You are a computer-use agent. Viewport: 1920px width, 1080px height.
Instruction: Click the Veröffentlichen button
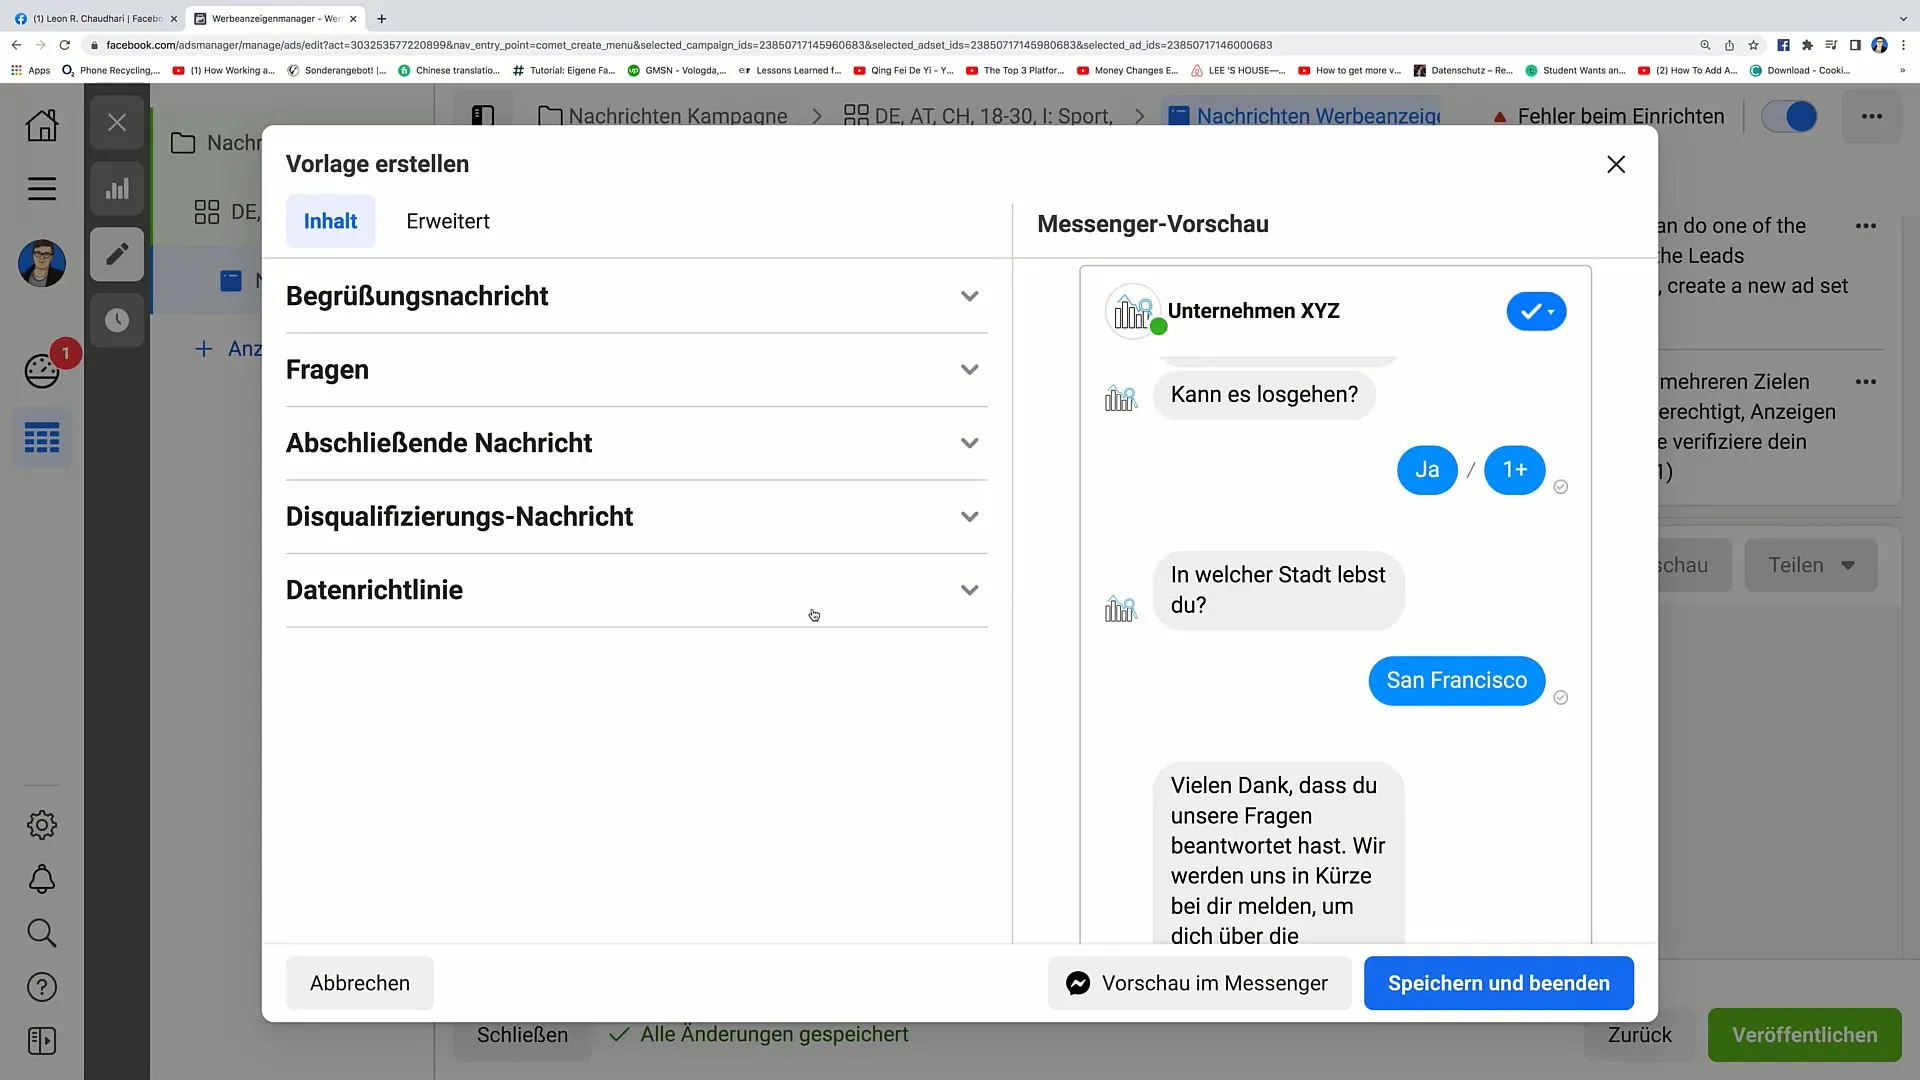click(x=1804, y=1035)
